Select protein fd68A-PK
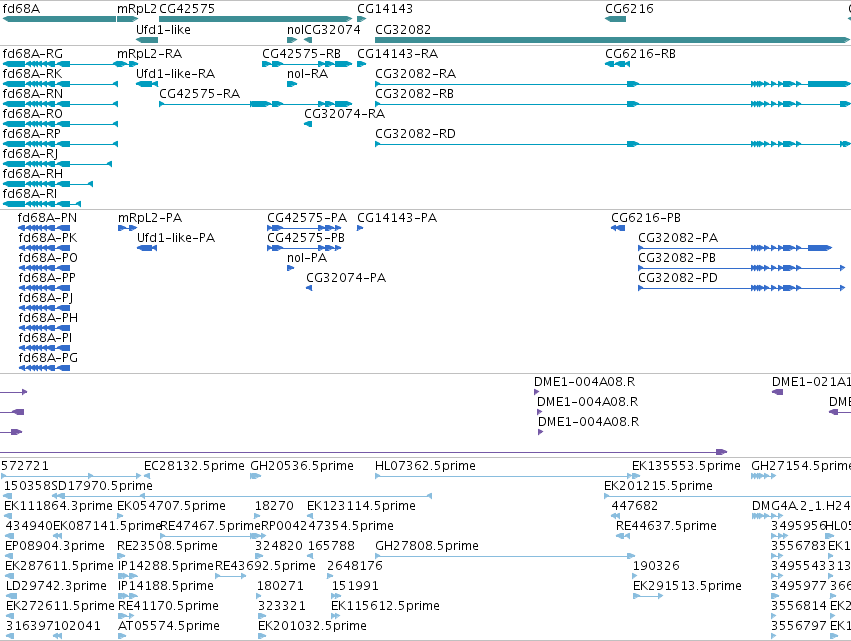 tap(48, 238)
